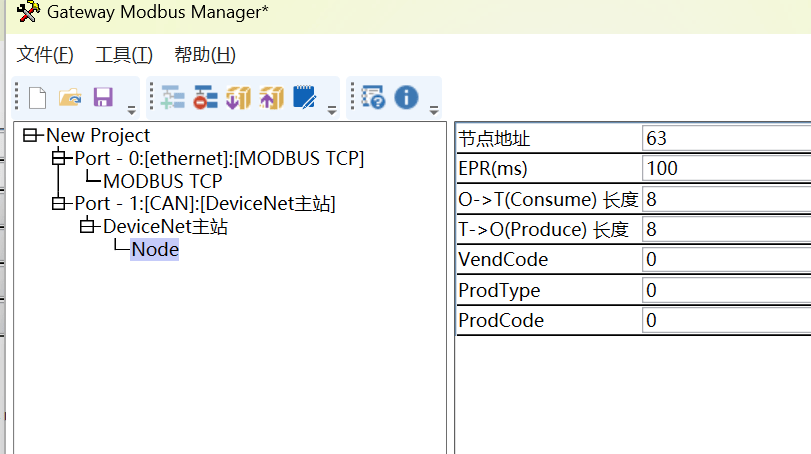Open the 工具(T) menu
The image size is (811, 454).
[x=124, y=55]
